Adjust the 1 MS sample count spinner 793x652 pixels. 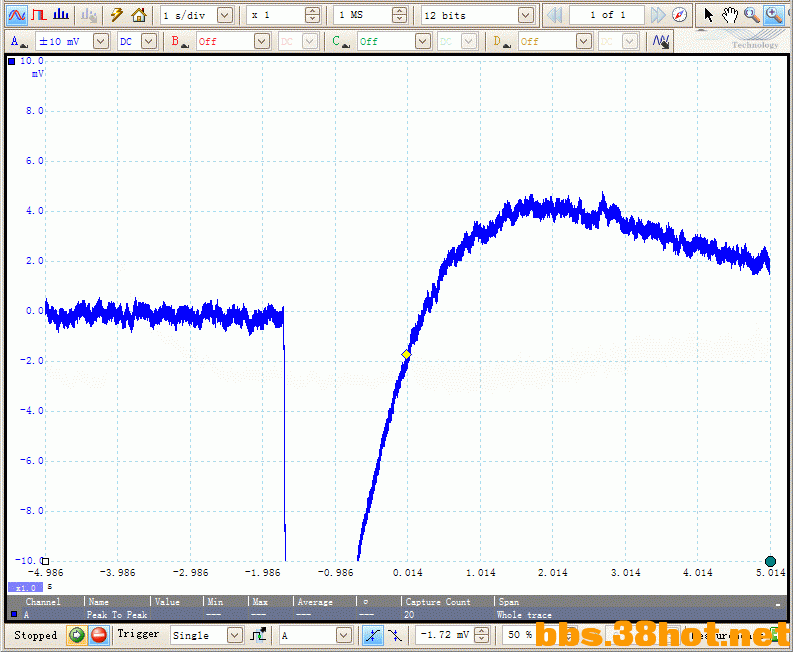(x=399, y=15)
